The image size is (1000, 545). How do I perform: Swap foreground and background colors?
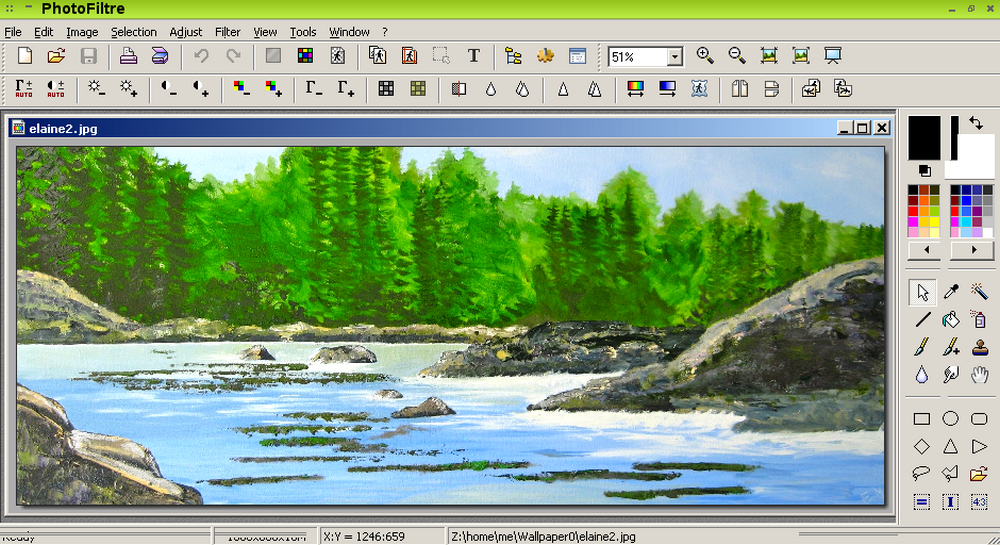coord(976,123)
